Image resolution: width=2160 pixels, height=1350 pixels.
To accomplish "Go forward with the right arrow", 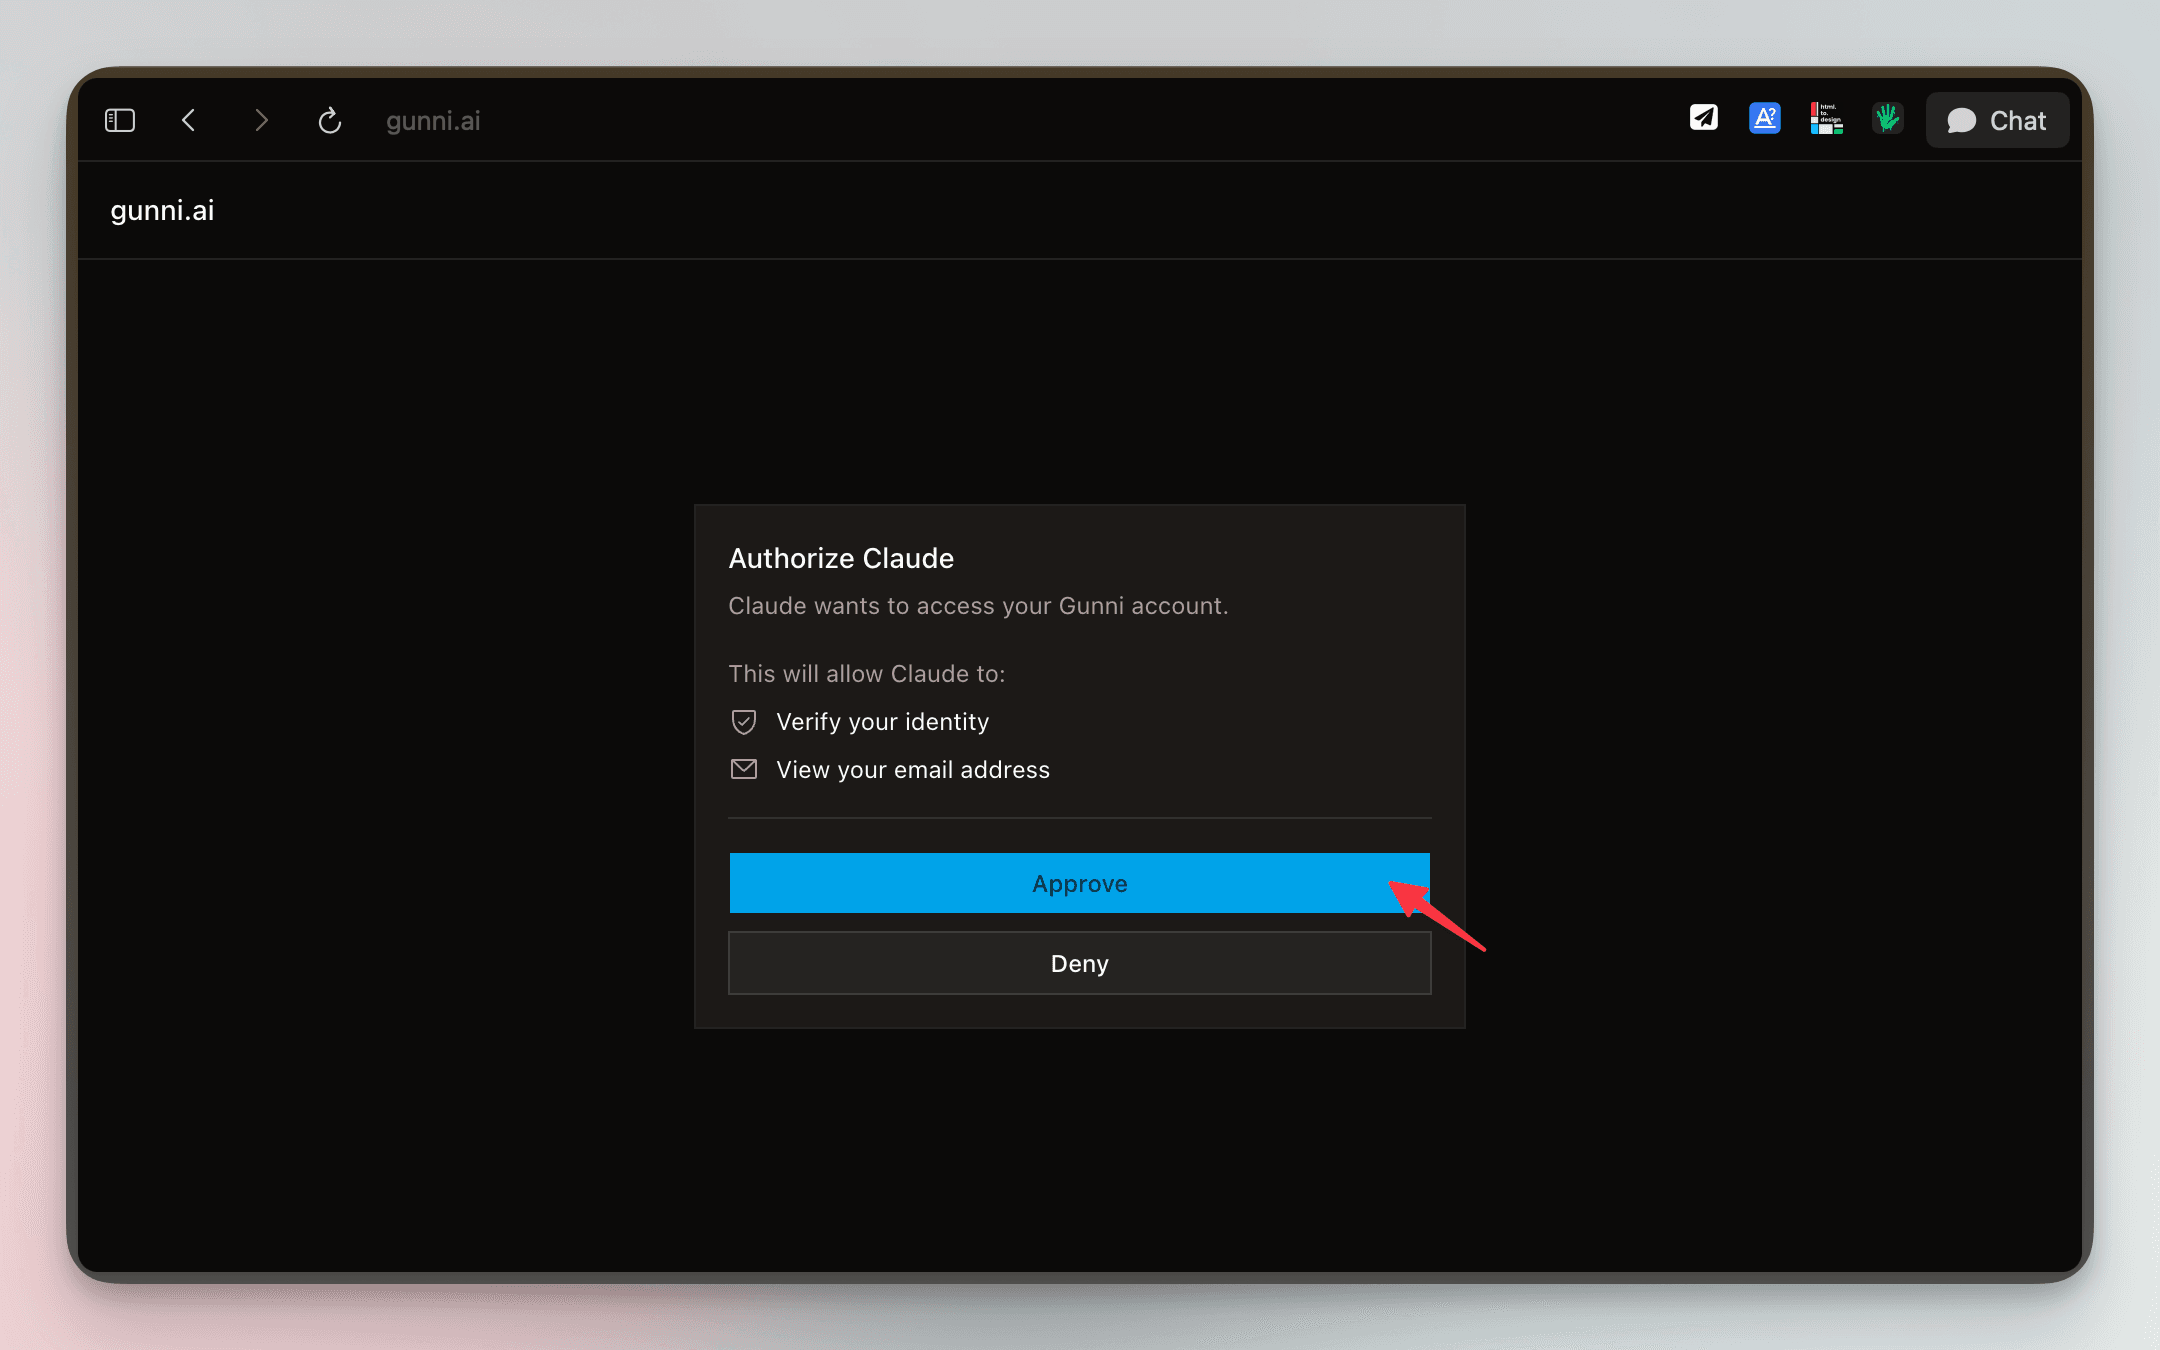I will tap(261, 121).
